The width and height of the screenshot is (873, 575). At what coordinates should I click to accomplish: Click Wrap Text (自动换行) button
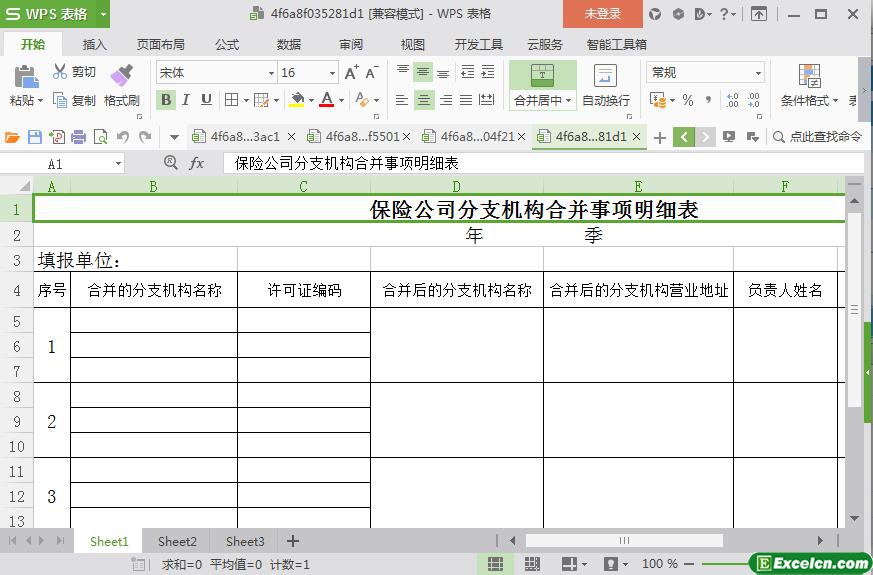(x=606, y=85)
